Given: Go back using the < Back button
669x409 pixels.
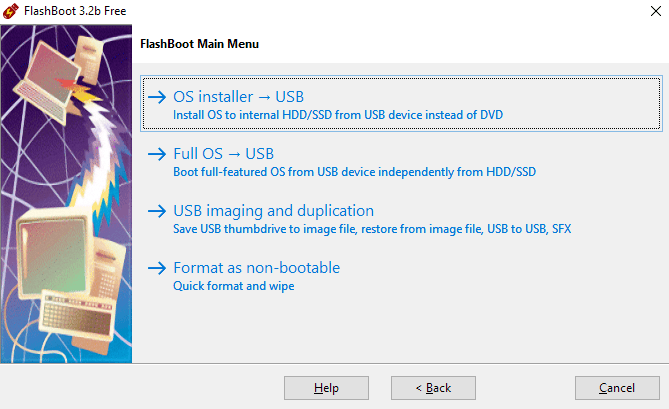Looking at the screenshot, I should pos(433,388).
